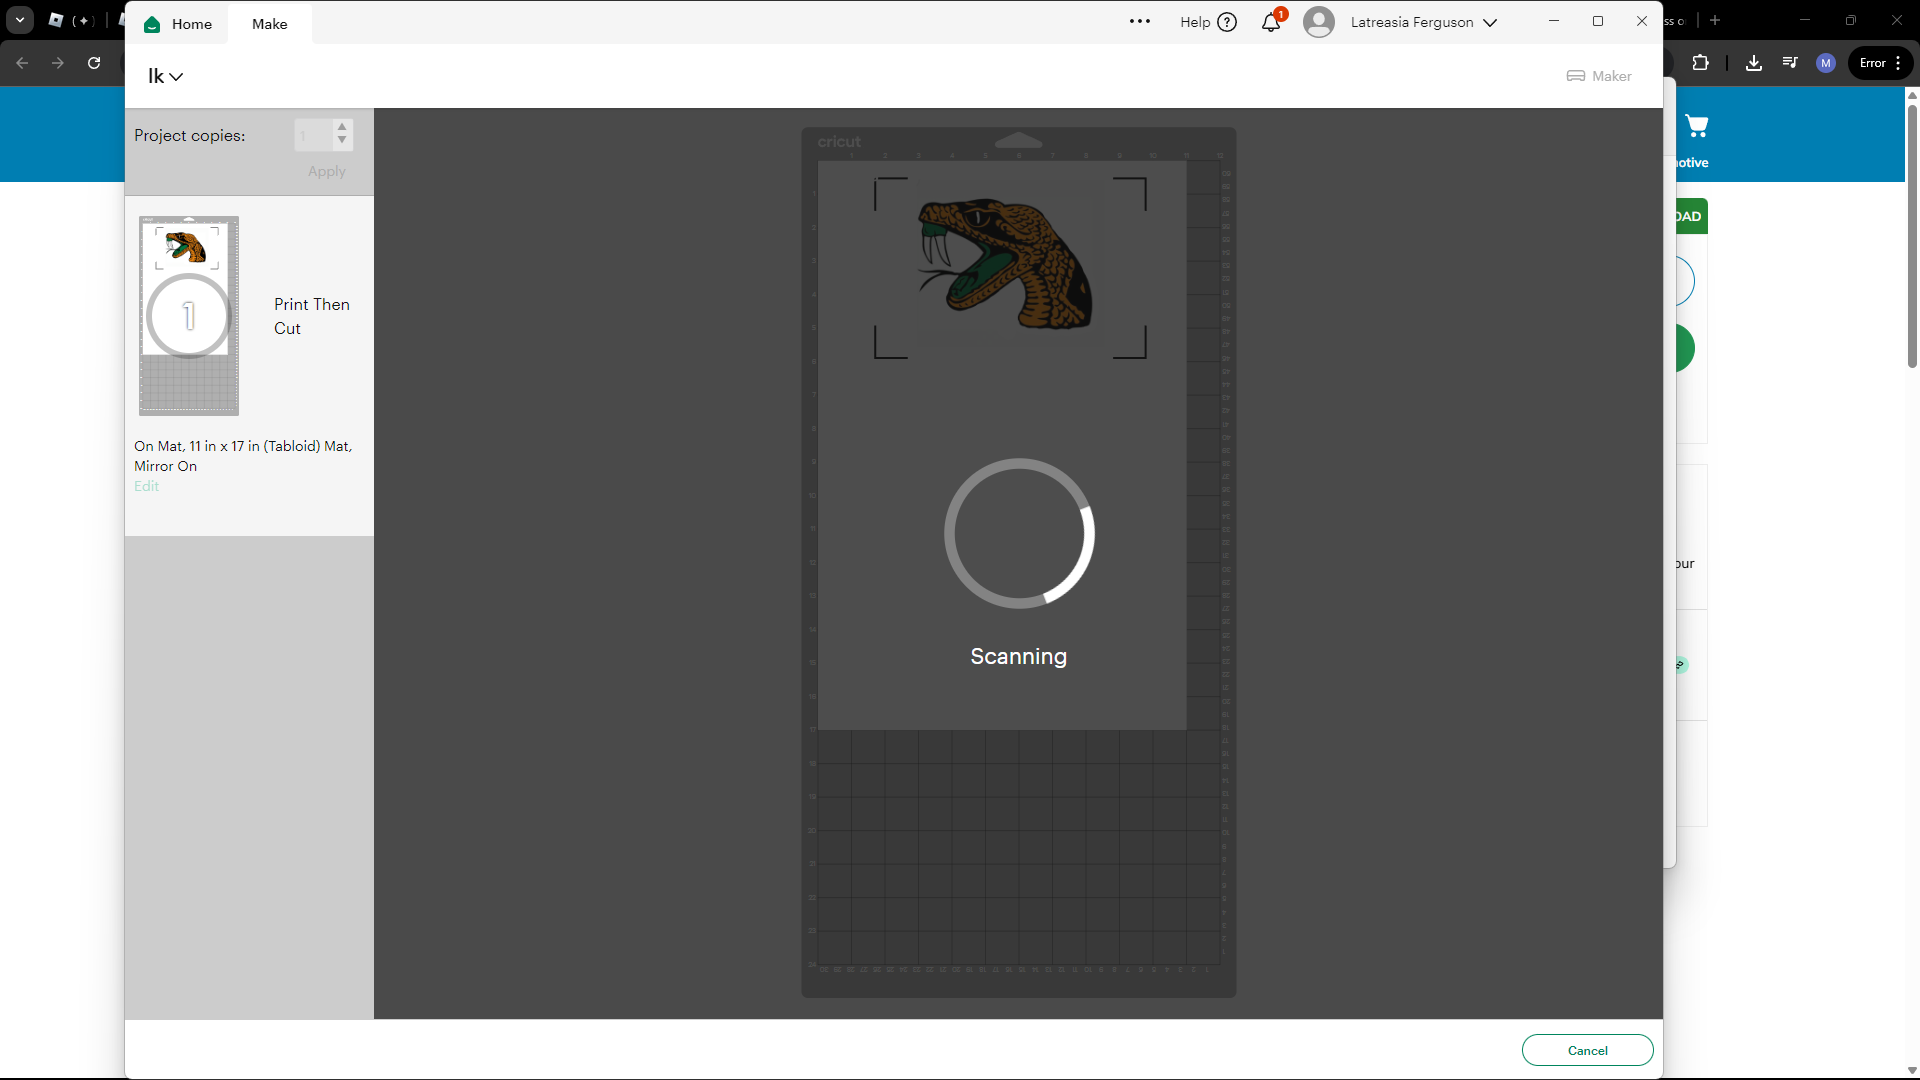Click the Cancel button

(x=1587, y=1050)
